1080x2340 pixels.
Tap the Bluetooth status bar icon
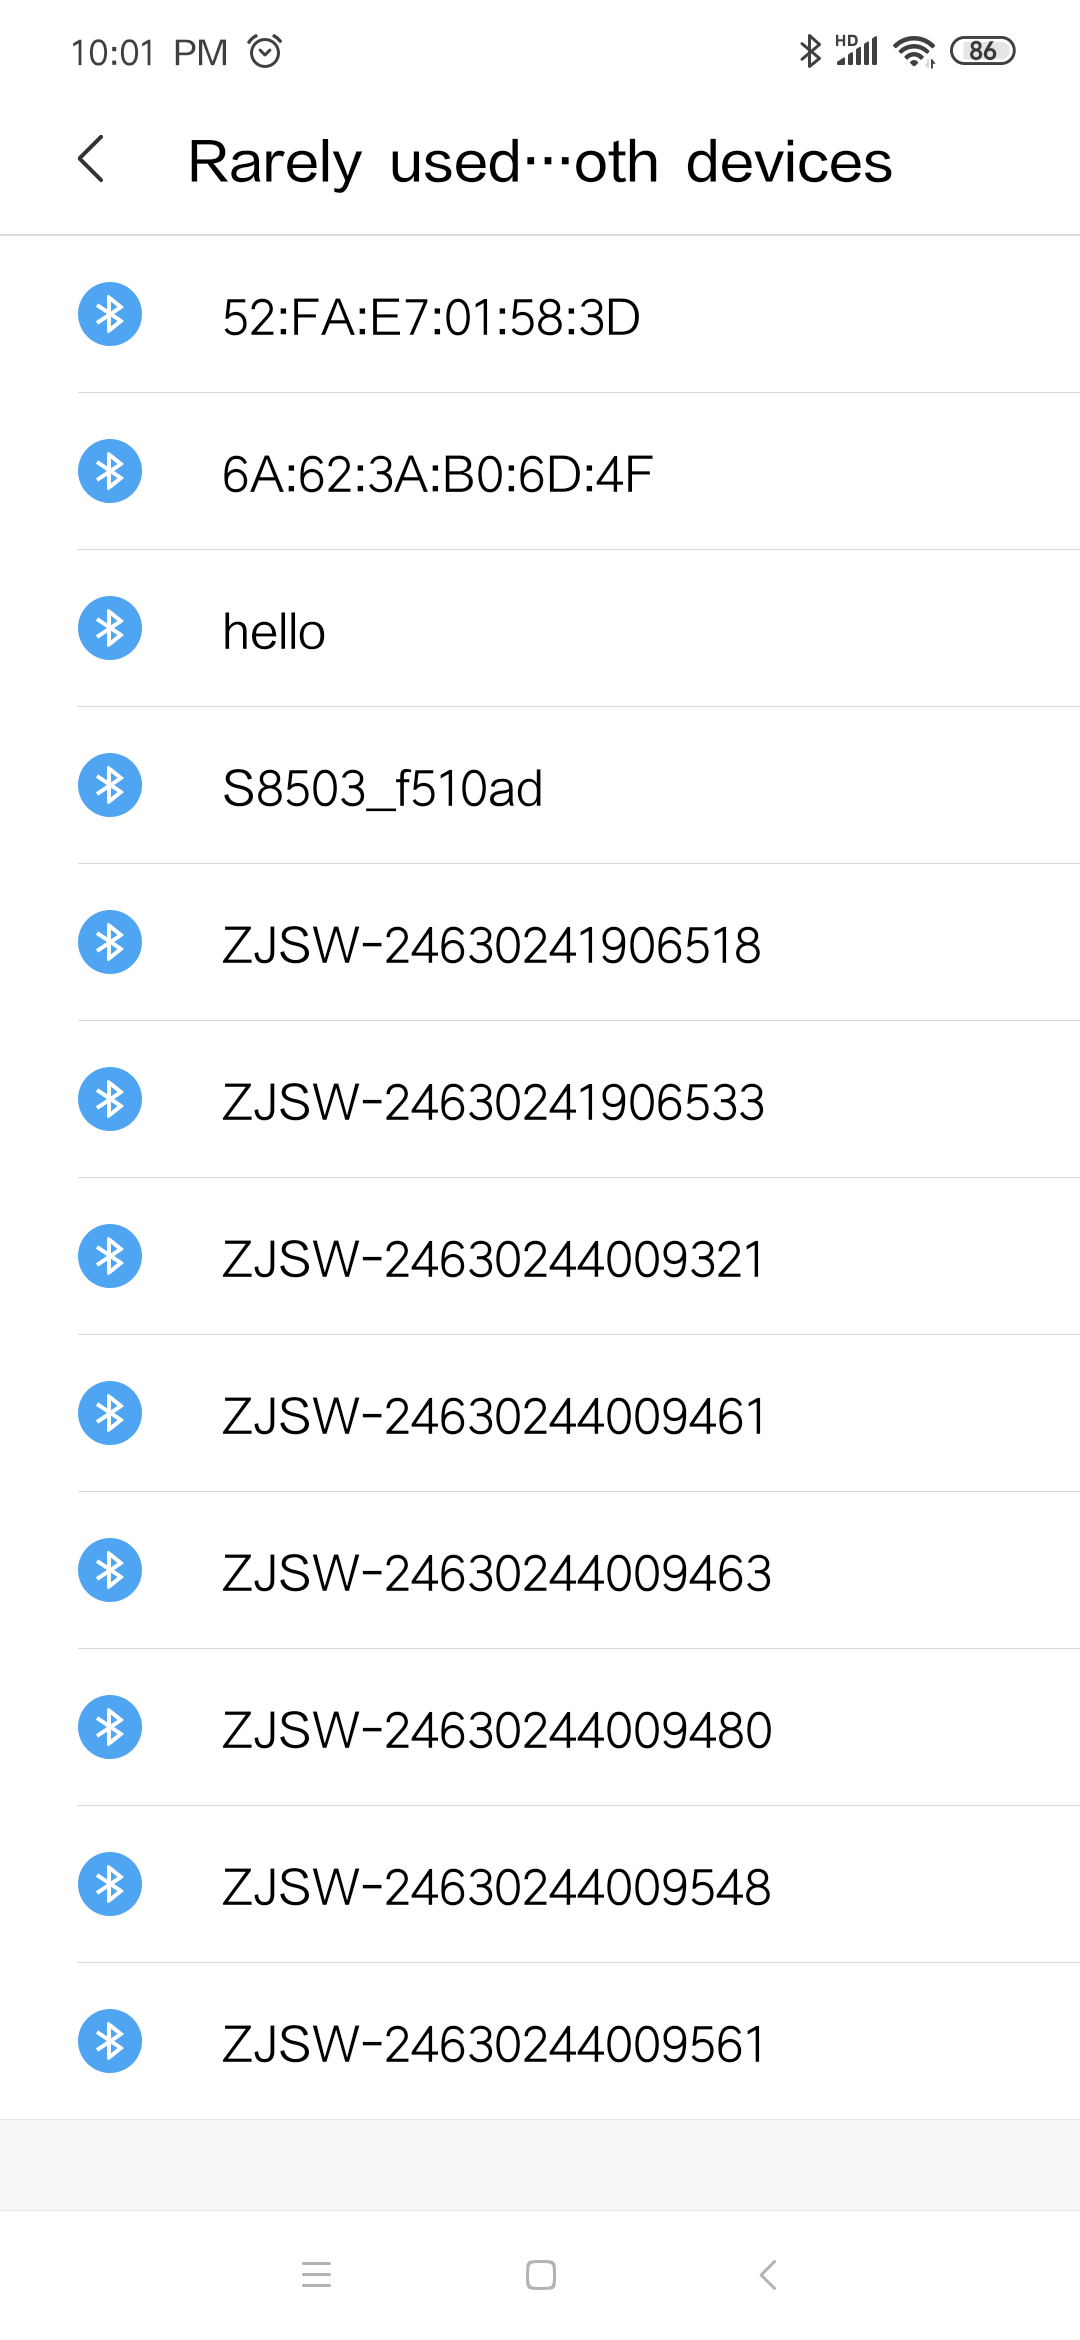[810, 51]
